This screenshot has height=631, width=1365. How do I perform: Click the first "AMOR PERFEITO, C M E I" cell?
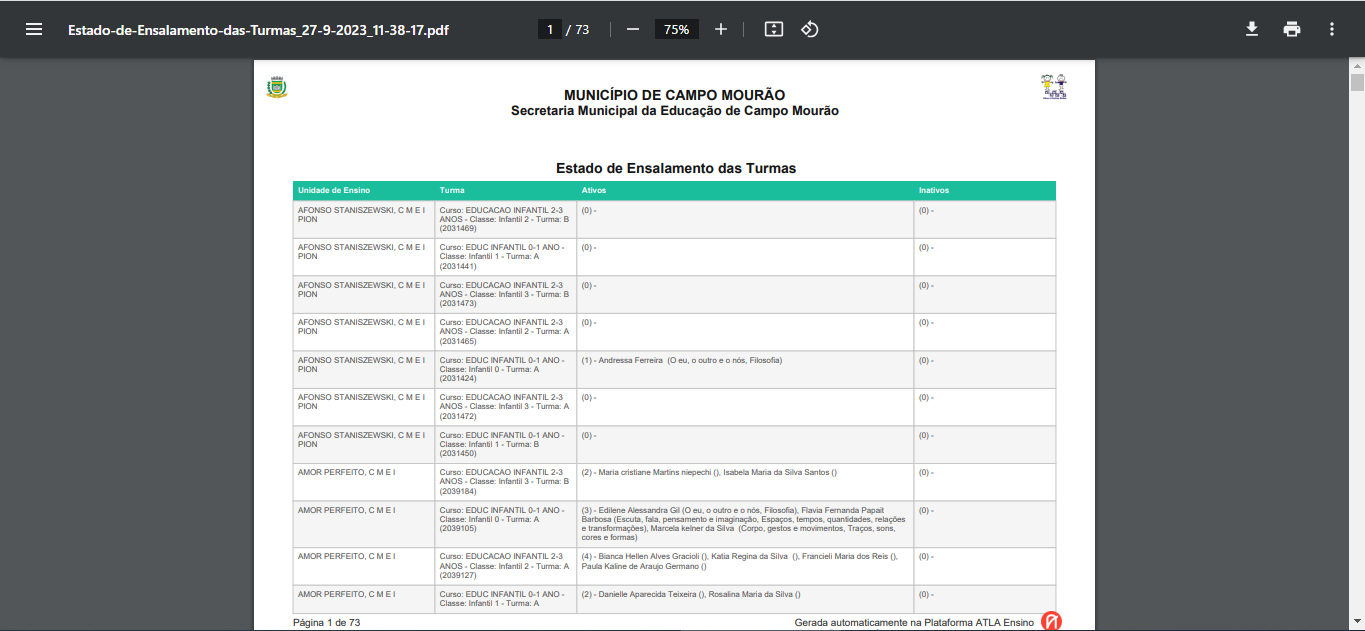coord(364,482)
